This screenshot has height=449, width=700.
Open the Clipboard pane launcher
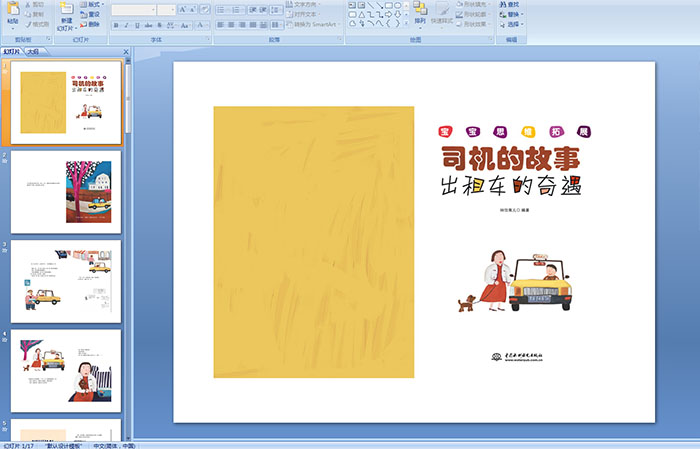(49, 40)
